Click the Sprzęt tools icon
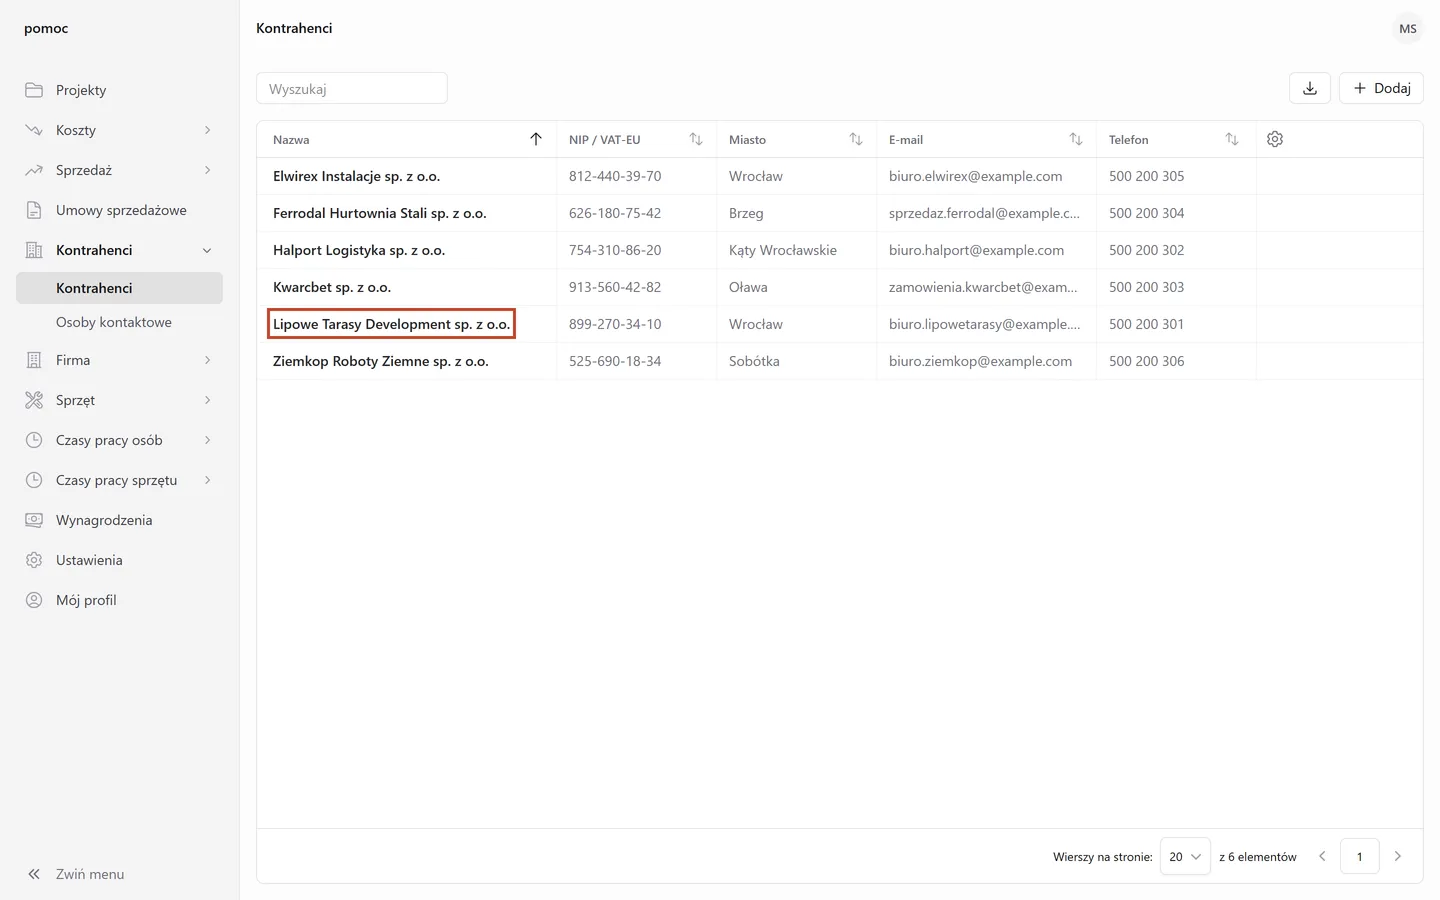Viewport: 1440px width, 900px height. [x=34, y=400]
